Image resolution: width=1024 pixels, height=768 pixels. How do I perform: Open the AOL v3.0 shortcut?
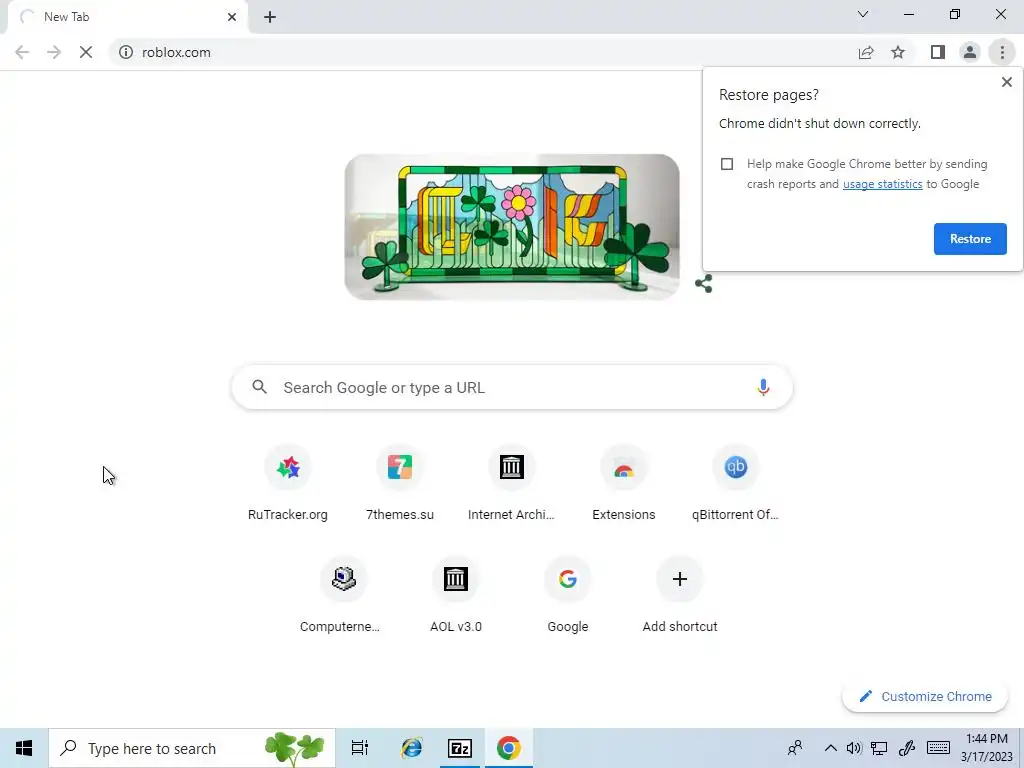point(456,596)
